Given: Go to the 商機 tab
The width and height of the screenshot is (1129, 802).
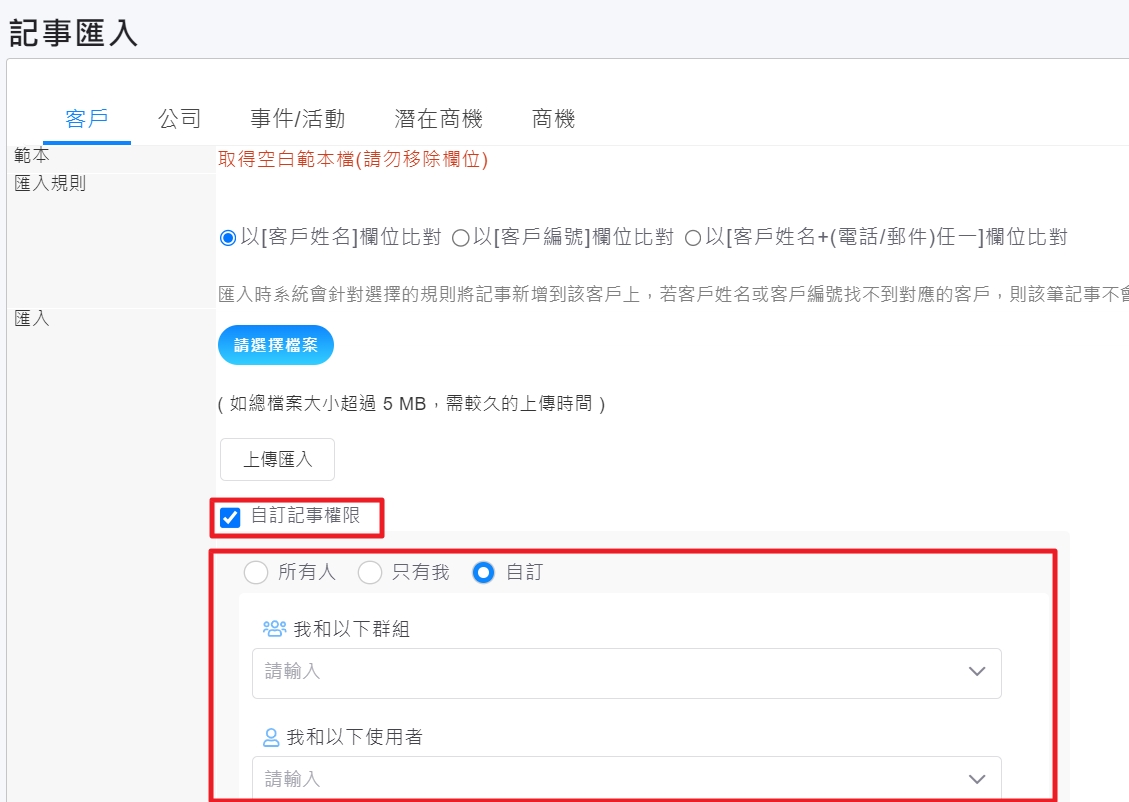Looking at the screenshot, I should pos(554,119).
